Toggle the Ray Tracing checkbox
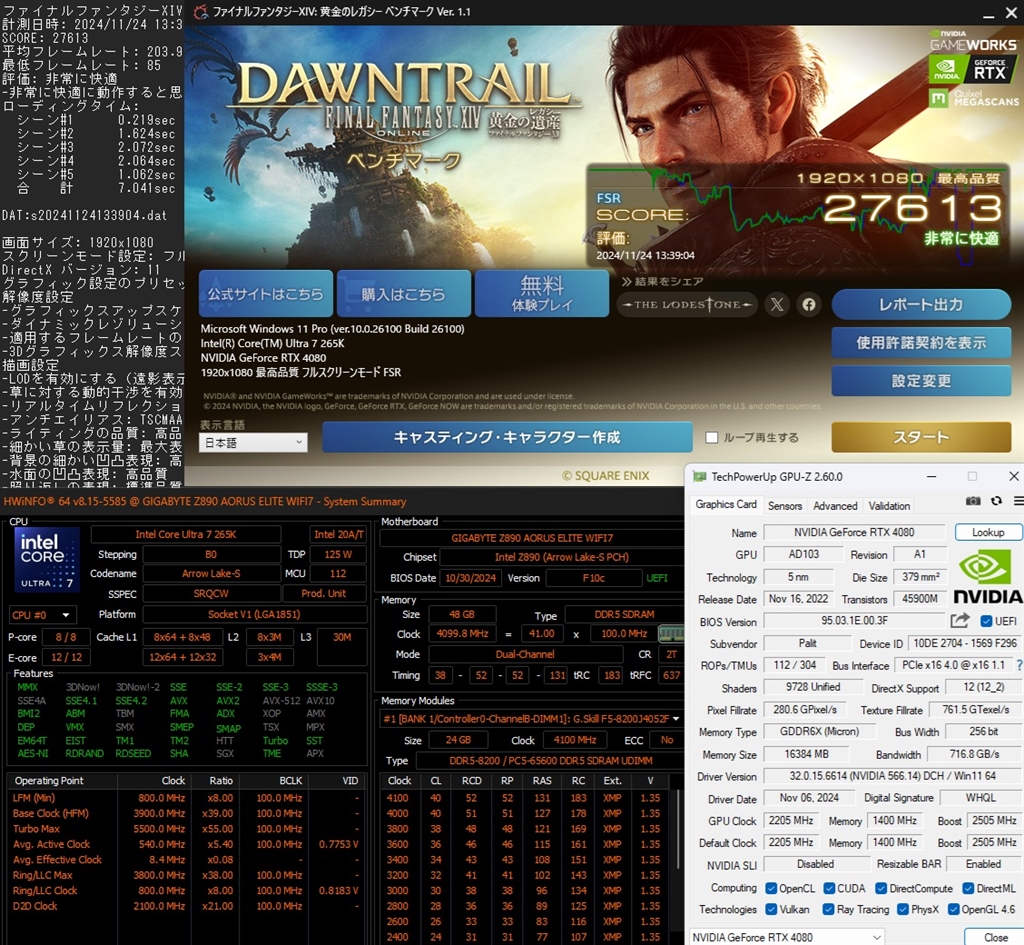 click(828, 909)
